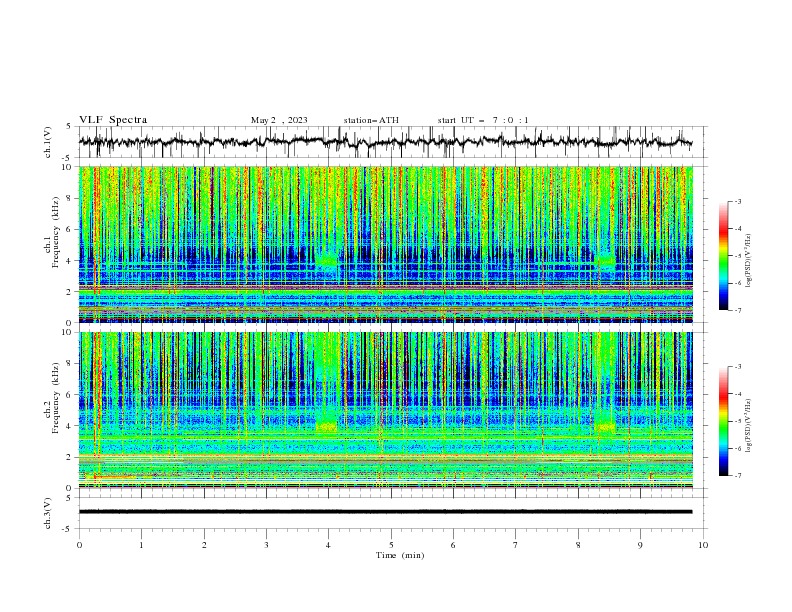Click the "ch.1(V)" waveform axis label

[48, 142]
